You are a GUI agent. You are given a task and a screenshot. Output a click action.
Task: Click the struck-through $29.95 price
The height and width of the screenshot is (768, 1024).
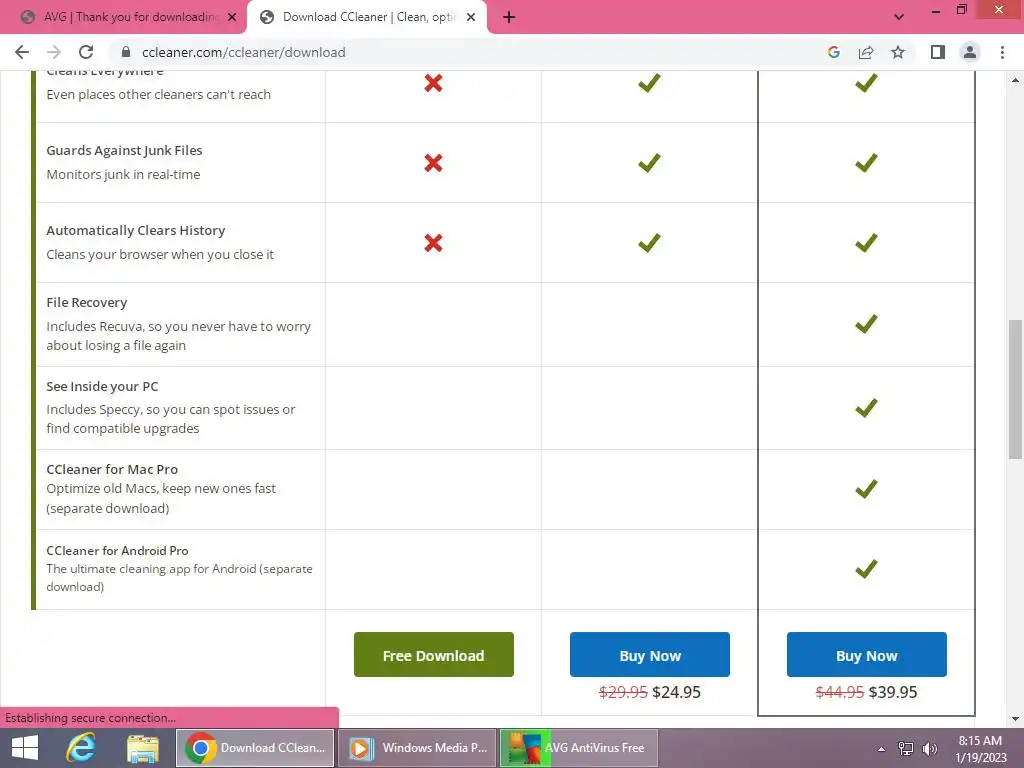tap(623, 692)
